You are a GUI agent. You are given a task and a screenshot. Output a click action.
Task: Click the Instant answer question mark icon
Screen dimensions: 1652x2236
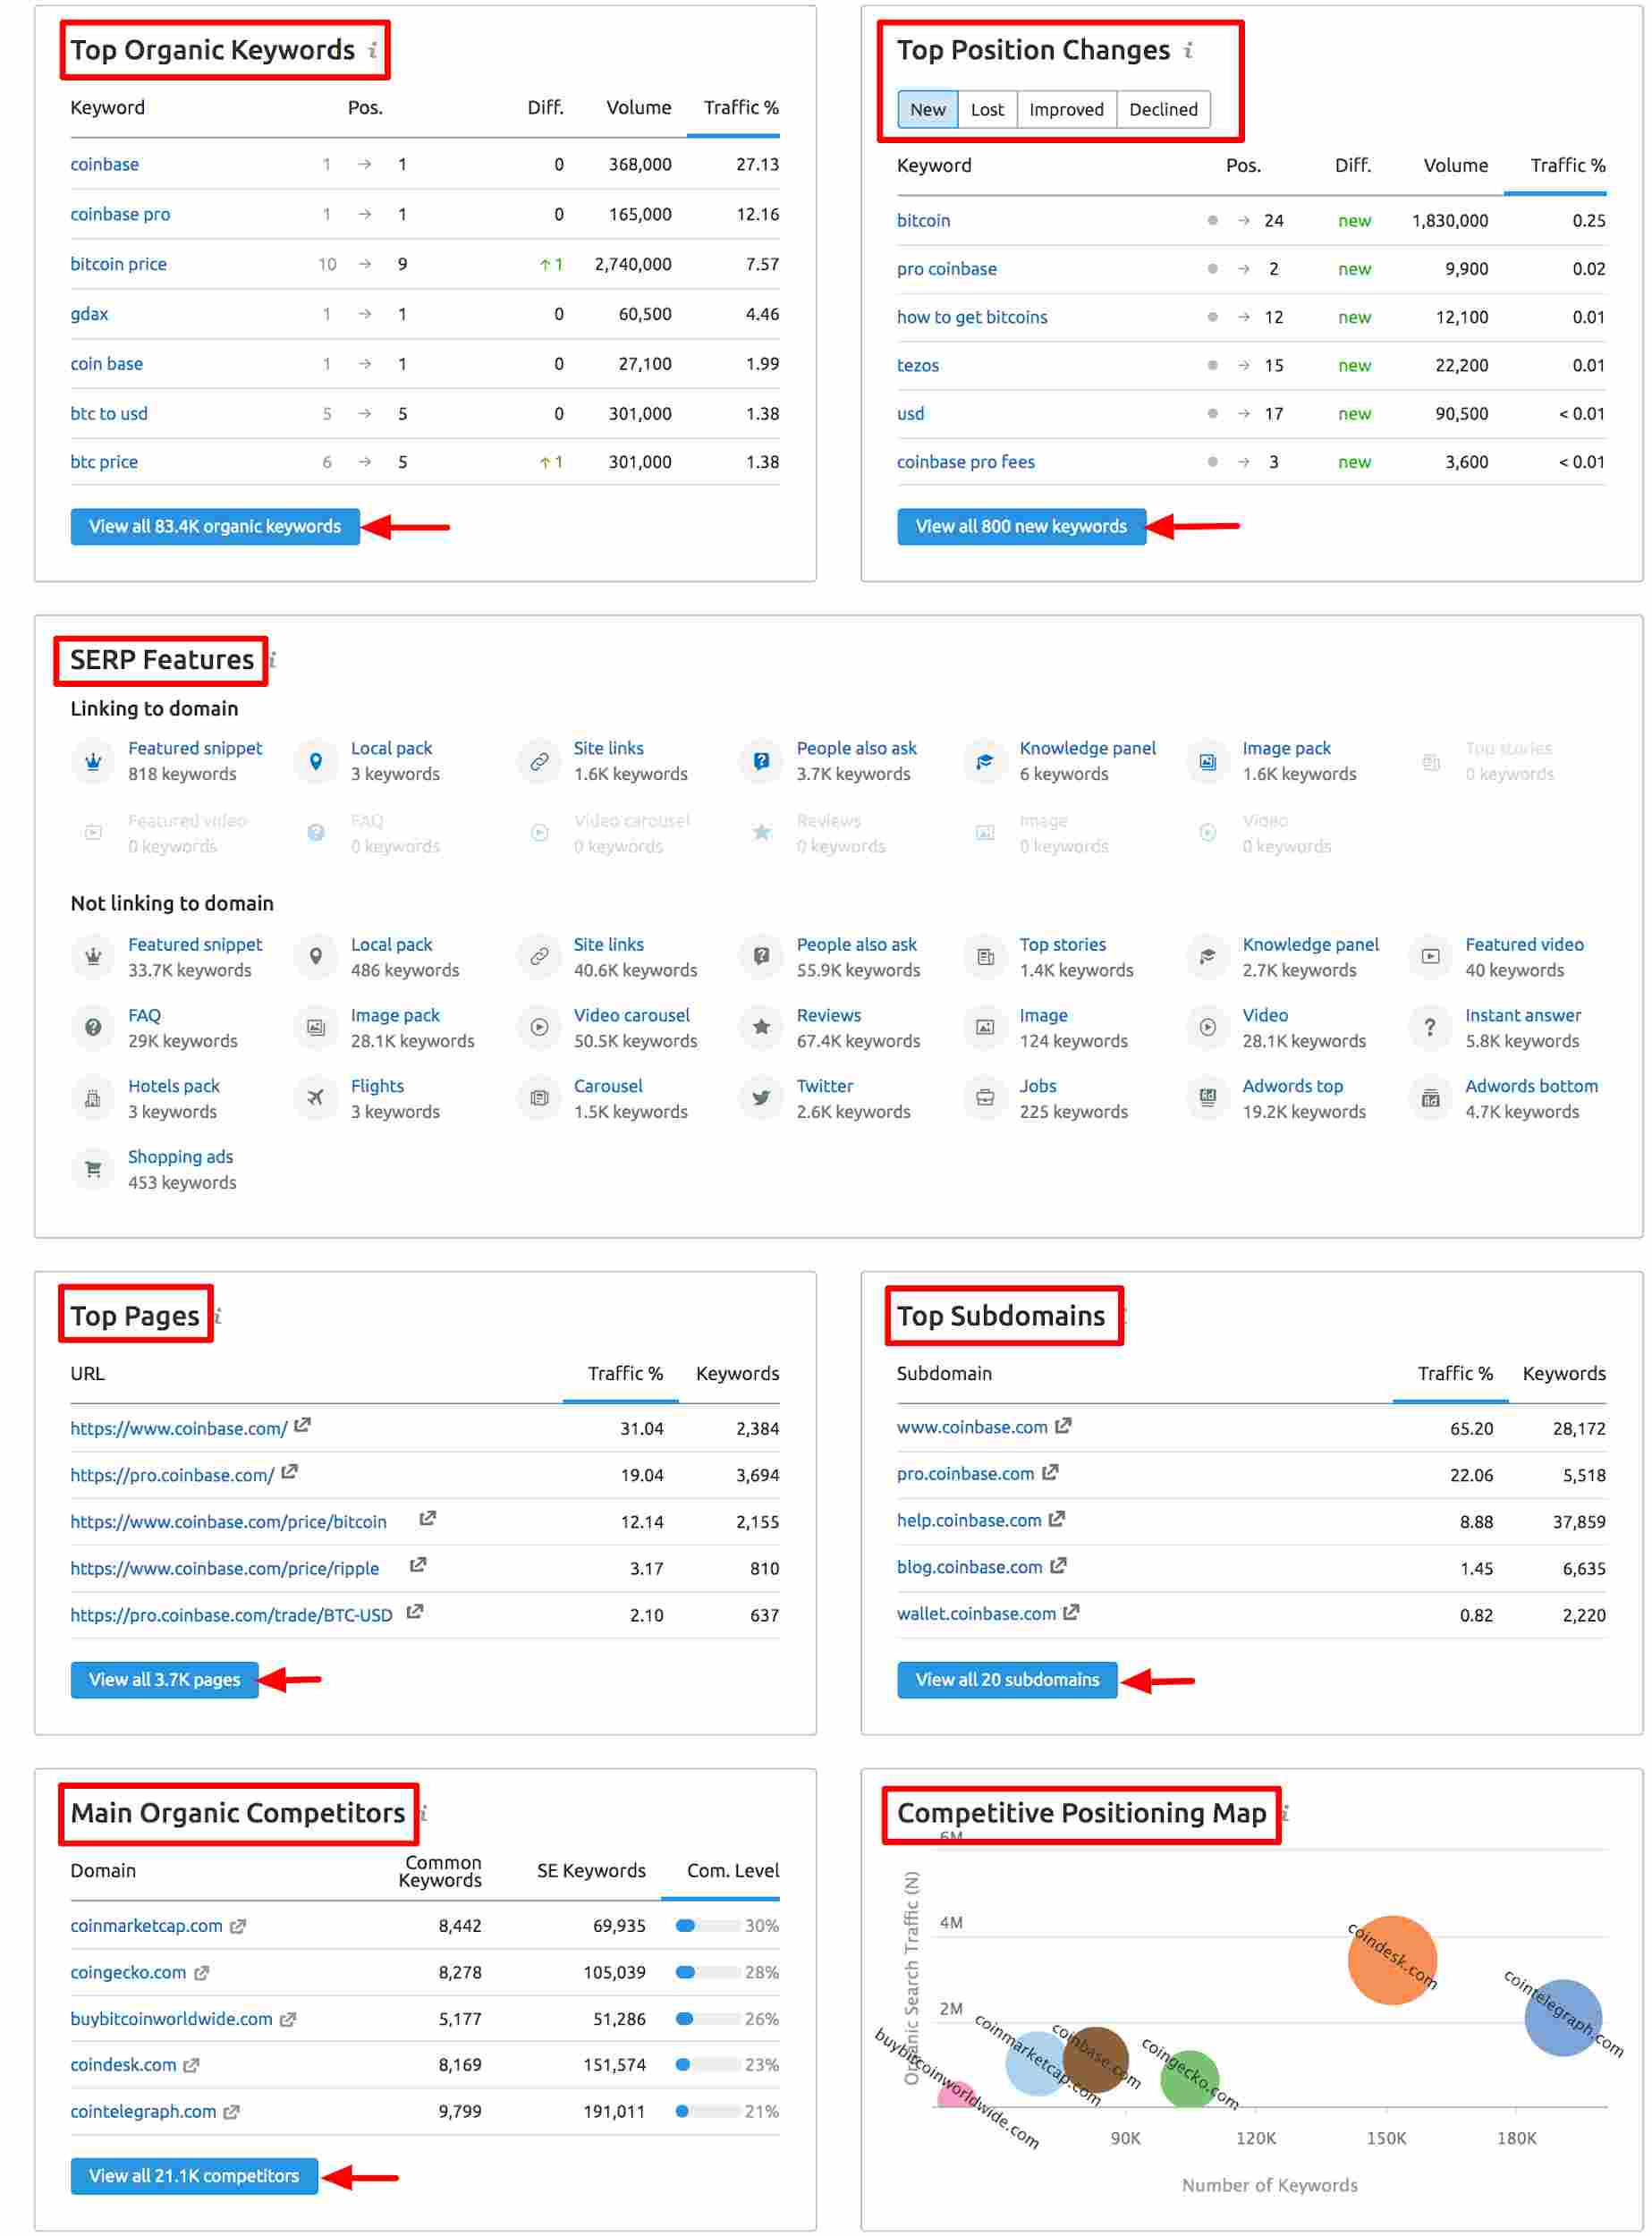[1431, 1028]
